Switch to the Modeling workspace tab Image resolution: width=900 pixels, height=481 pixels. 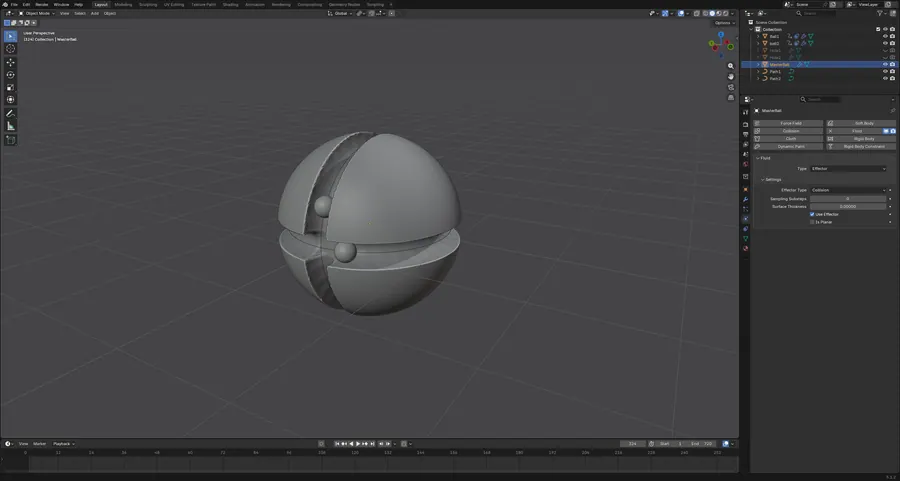pos(123,5)
